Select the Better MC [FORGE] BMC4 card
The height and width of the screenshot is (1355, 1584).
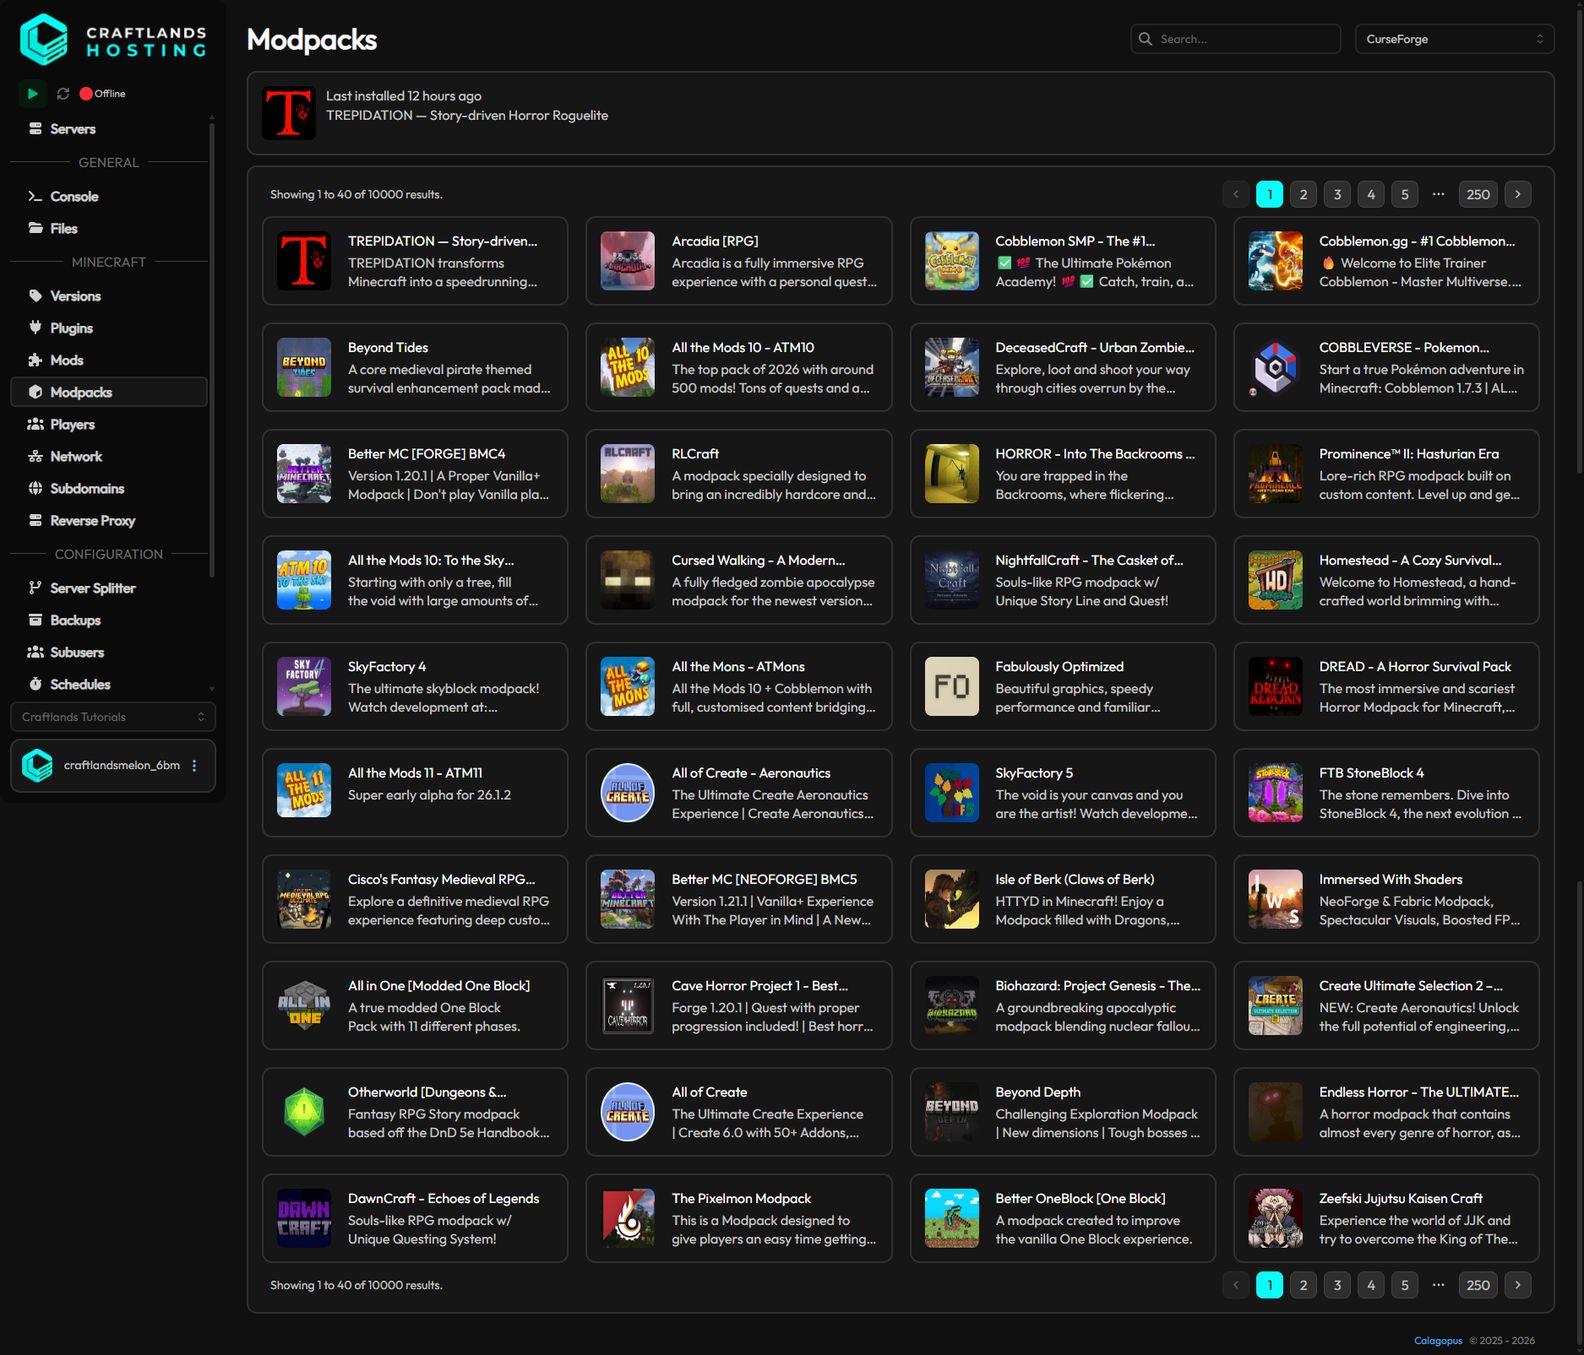[415, 473]
